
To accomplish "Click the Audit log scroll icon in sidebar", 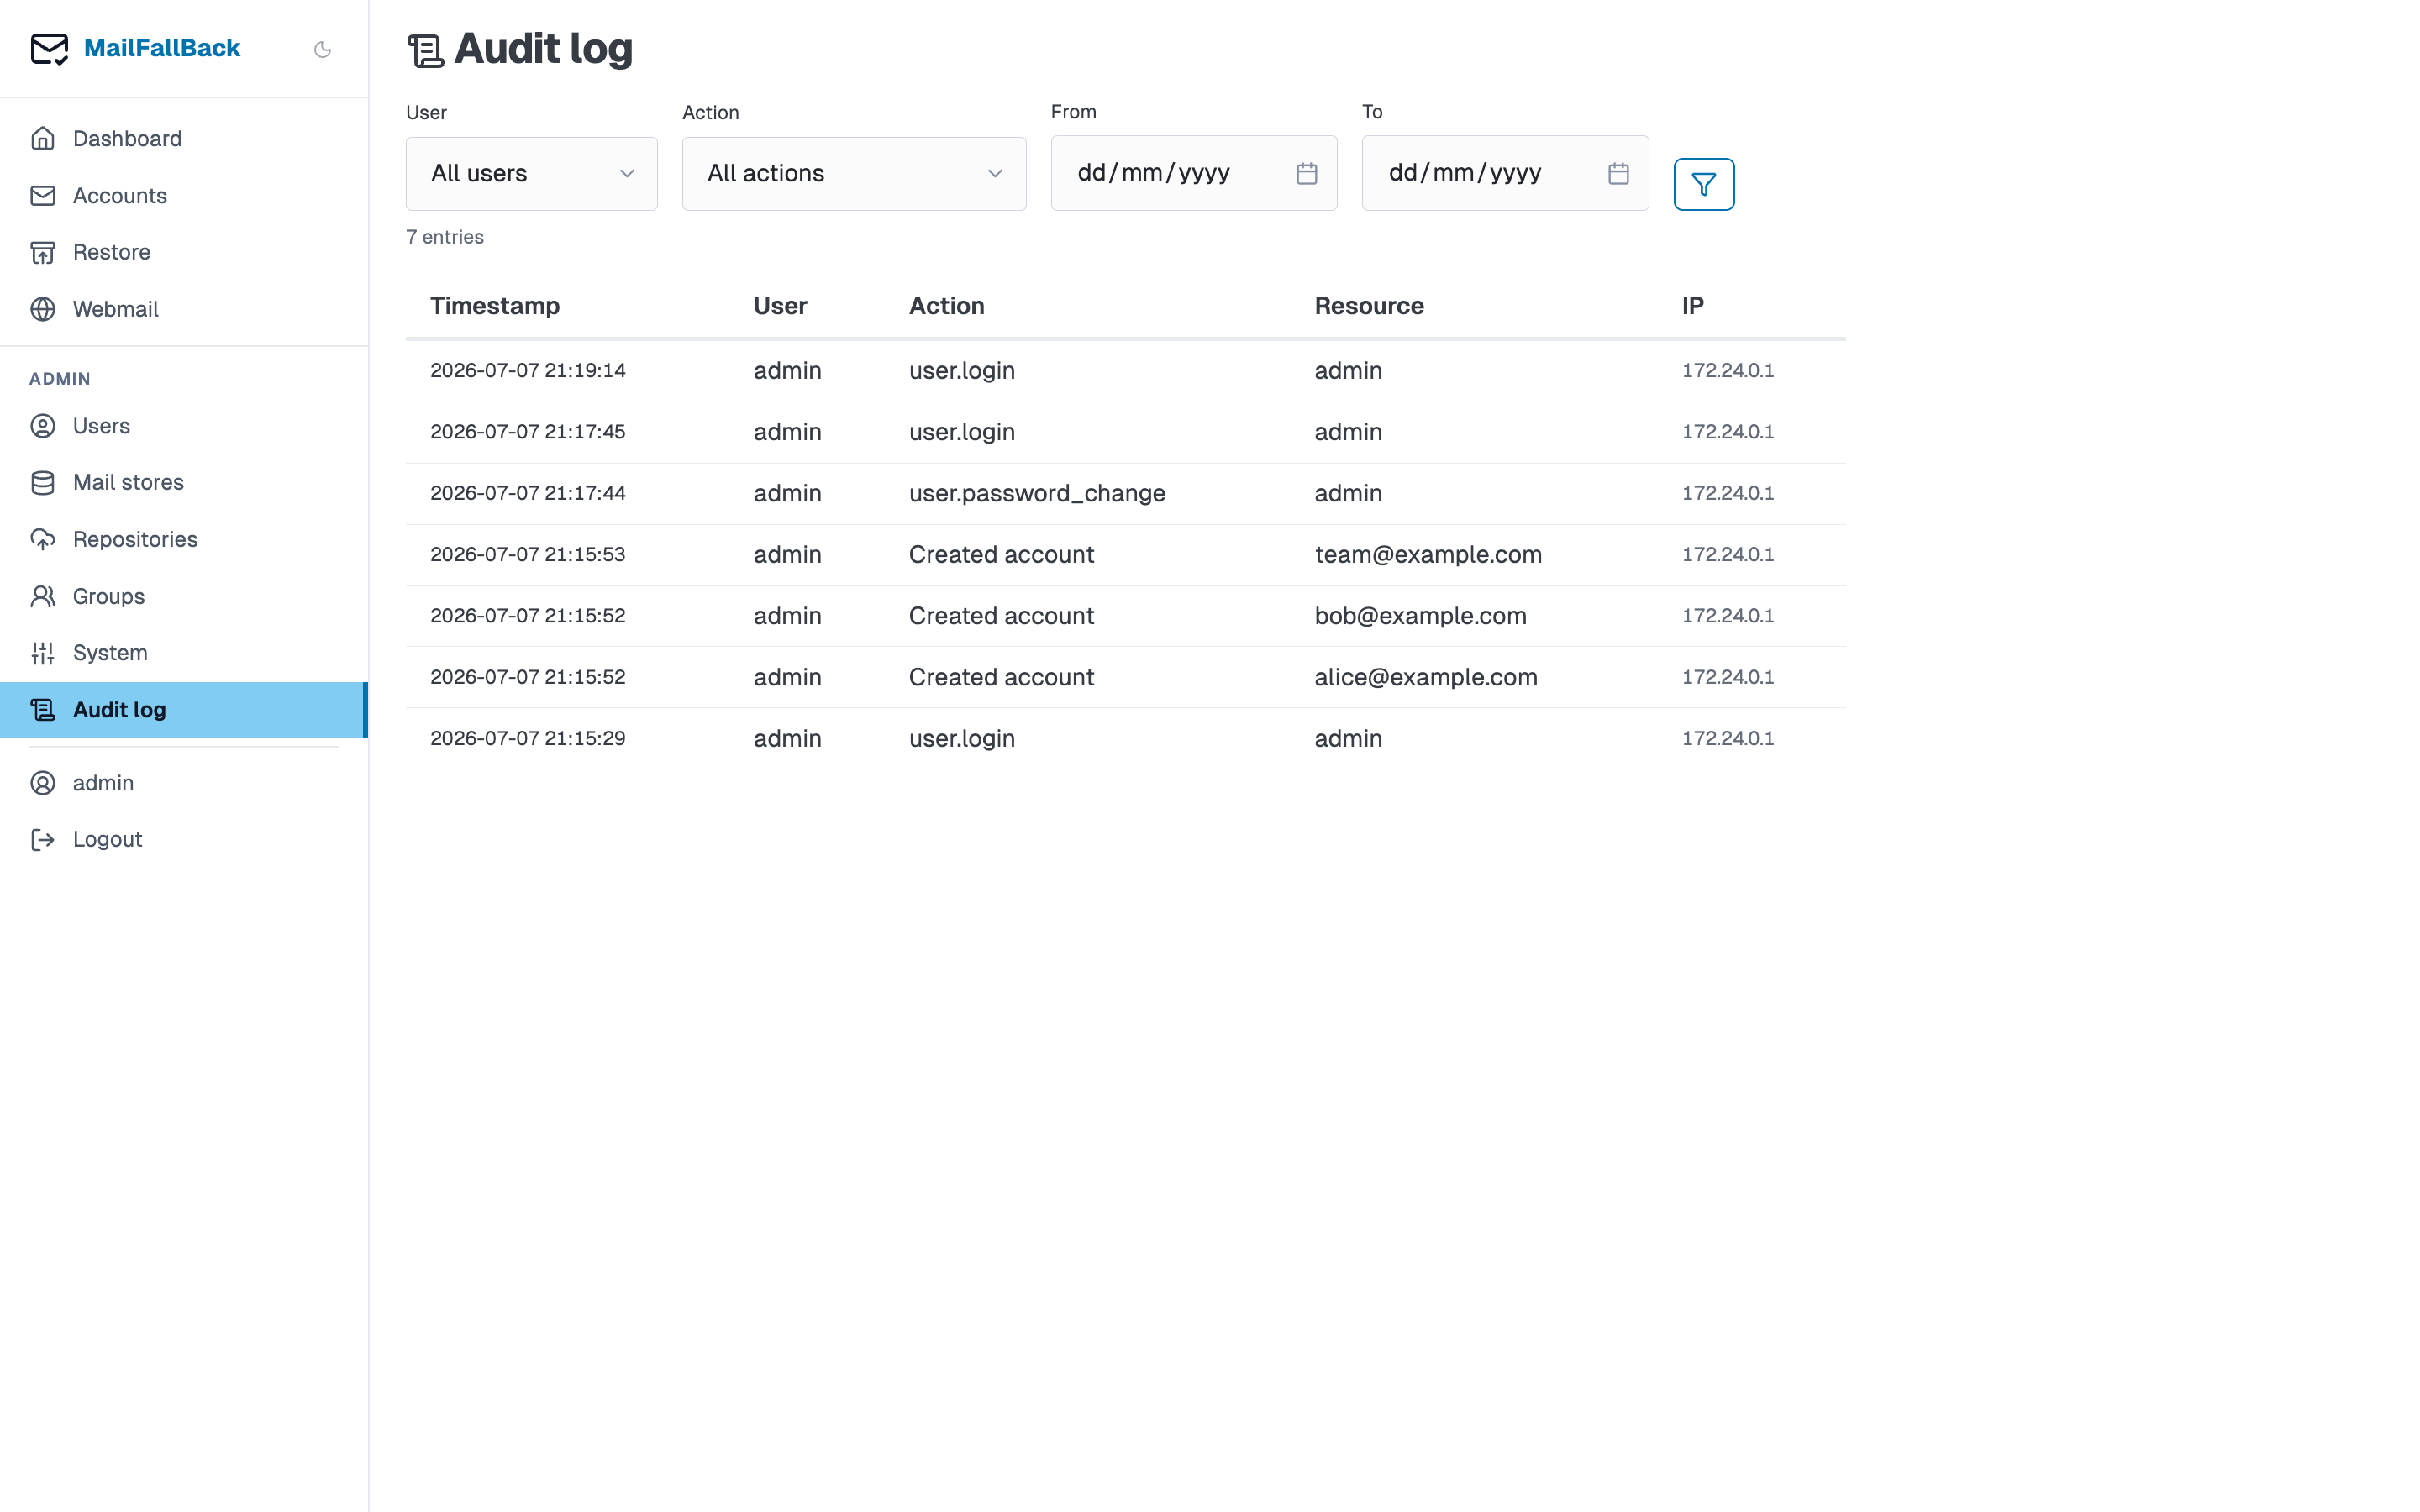I will pyautogui.click(x=43, y=709).
